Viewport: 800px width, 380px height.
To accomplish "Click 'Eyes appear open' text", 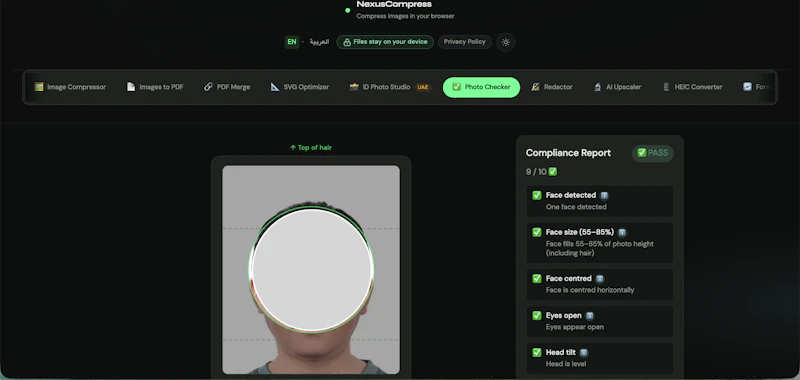I will [575, 327].
